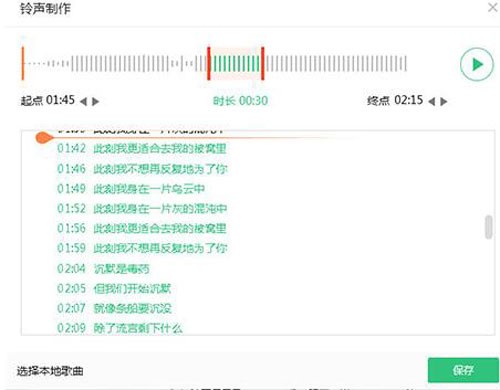Select lyric line 02:05 但我们开始沉默
Screen dimensions: 500x390
click(x=114, y=288)
